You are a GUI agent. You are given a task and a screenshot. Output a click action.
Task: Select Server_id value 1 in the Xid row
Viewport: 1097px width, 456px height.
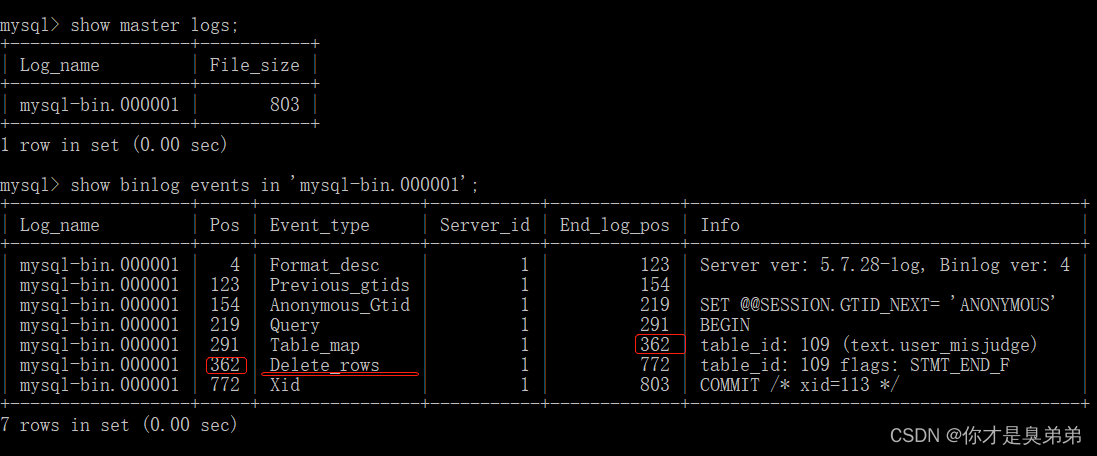point(525,385)
